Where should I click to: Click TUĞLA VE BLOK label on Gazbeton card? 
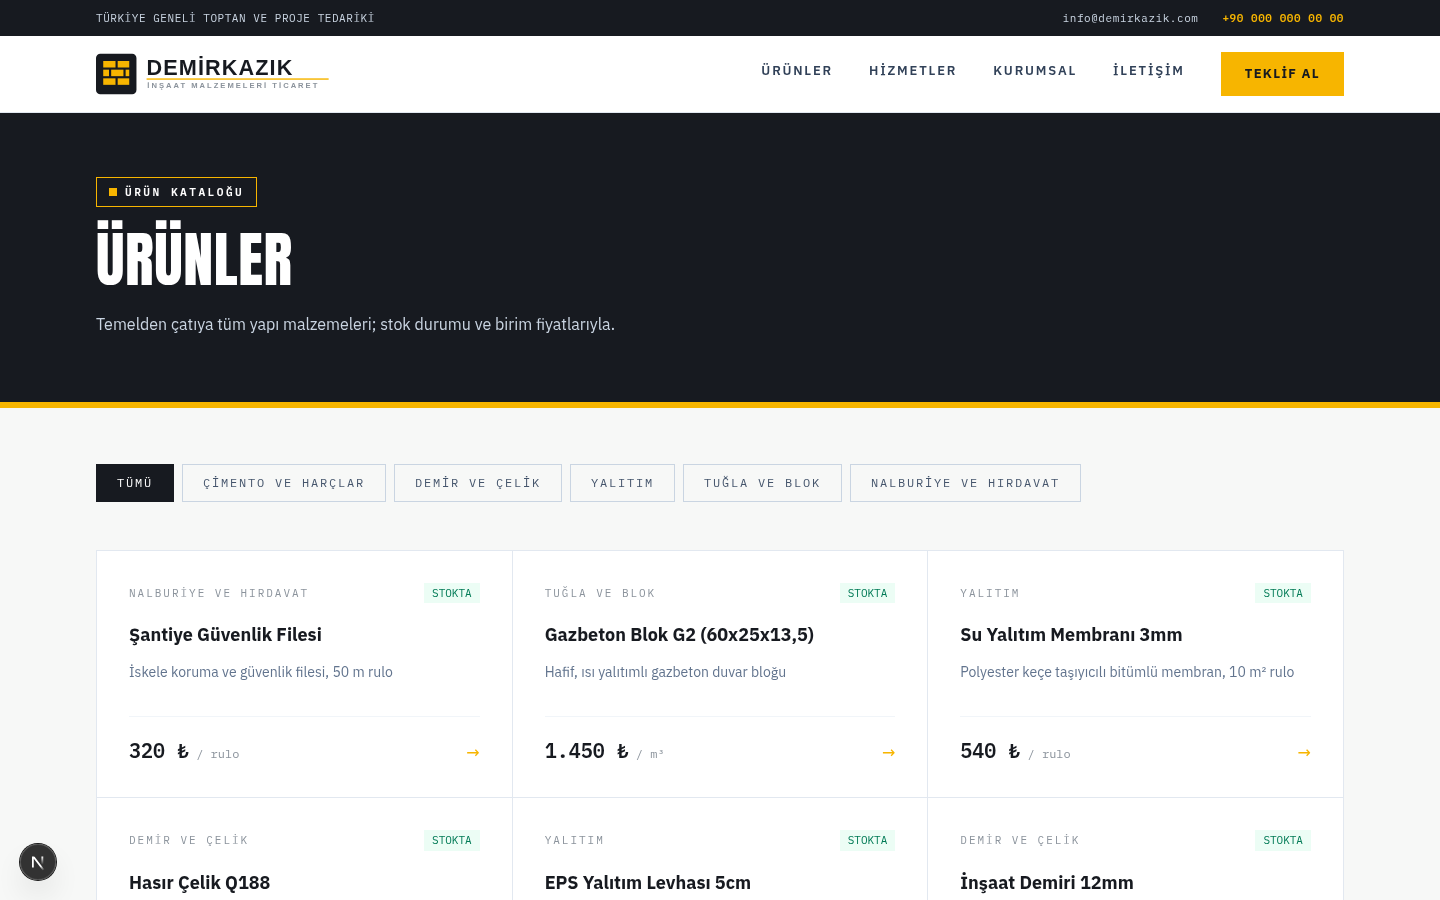click(x=600, y=593)
